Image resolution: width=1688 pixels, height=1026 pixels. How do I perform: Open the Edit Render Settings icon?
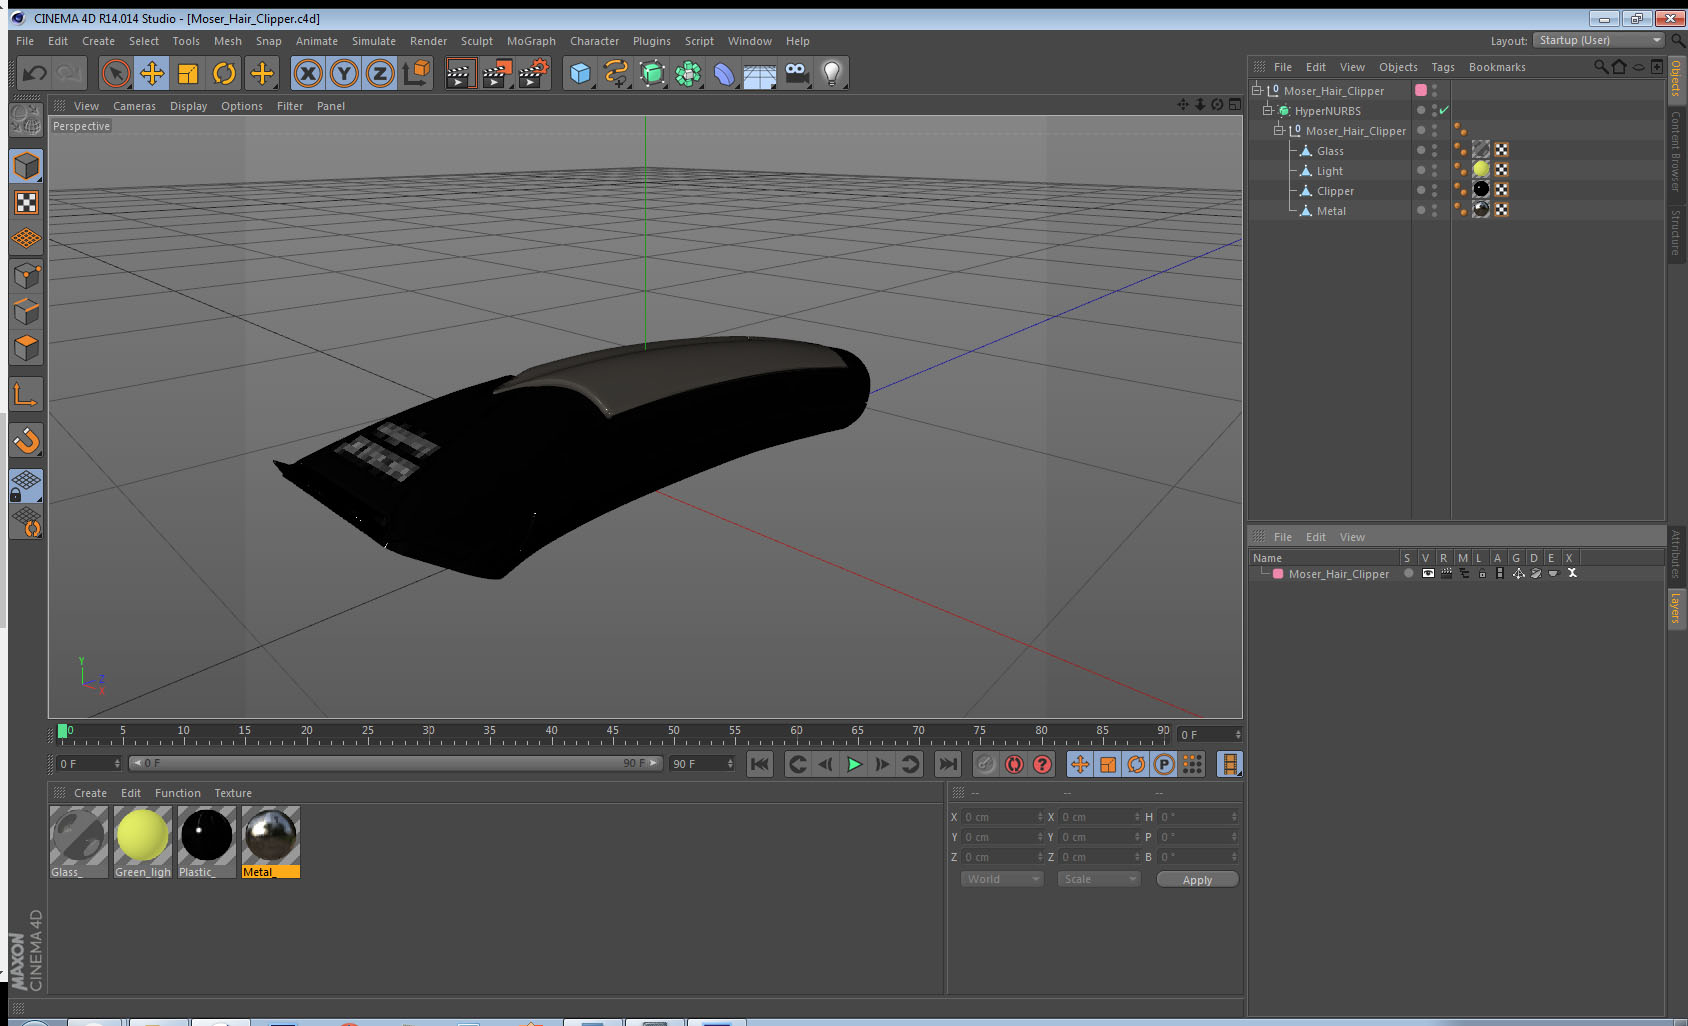[534, 73]
